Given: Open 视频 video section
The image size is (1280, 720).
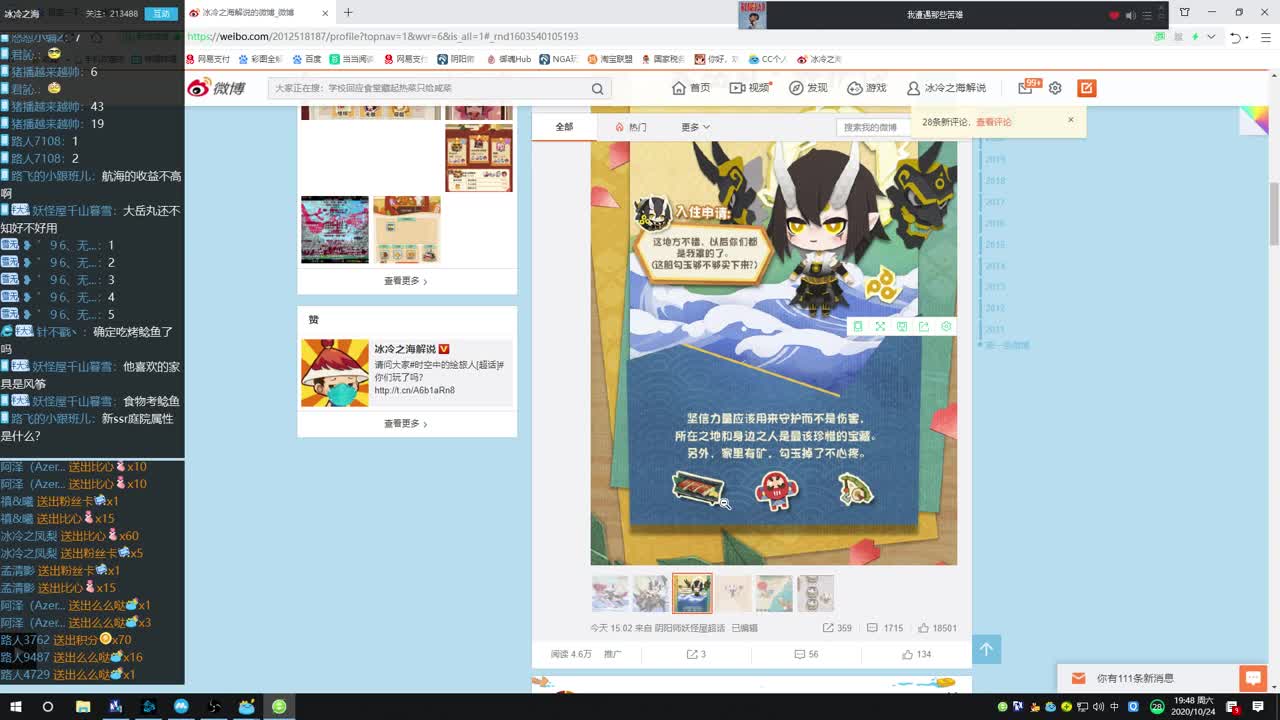Looking at the screenshot, I should pos(750,88).
